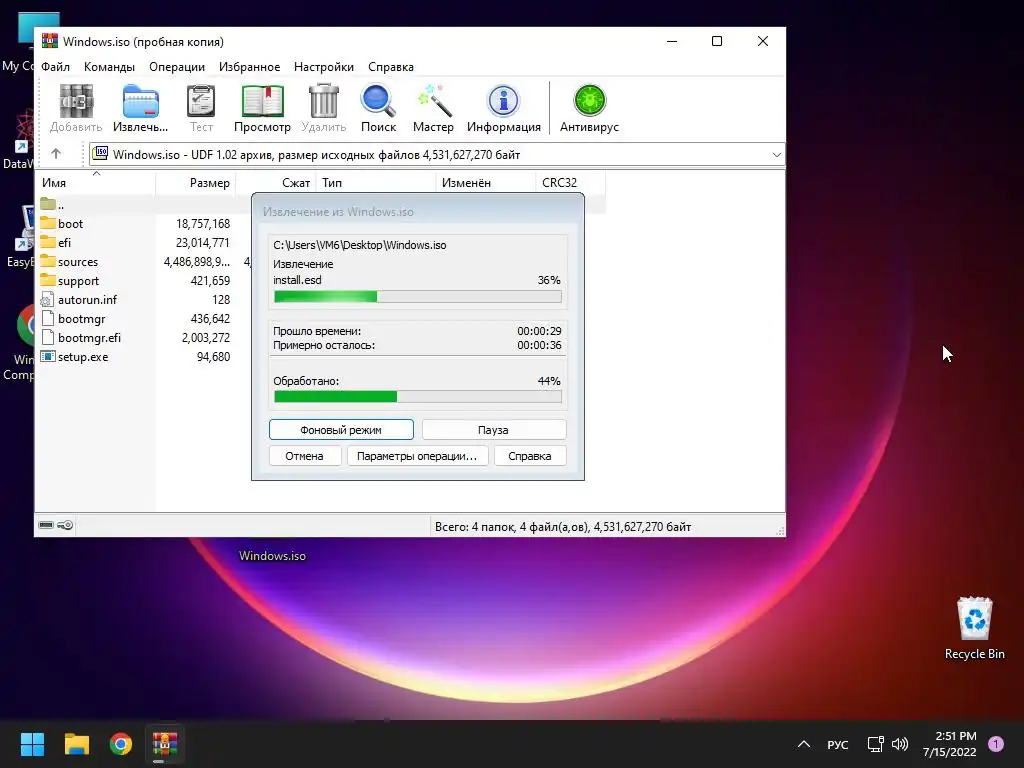Open the Справка menu
Viewport: 1024px width, 768px height.
click(x=391, y=67)
